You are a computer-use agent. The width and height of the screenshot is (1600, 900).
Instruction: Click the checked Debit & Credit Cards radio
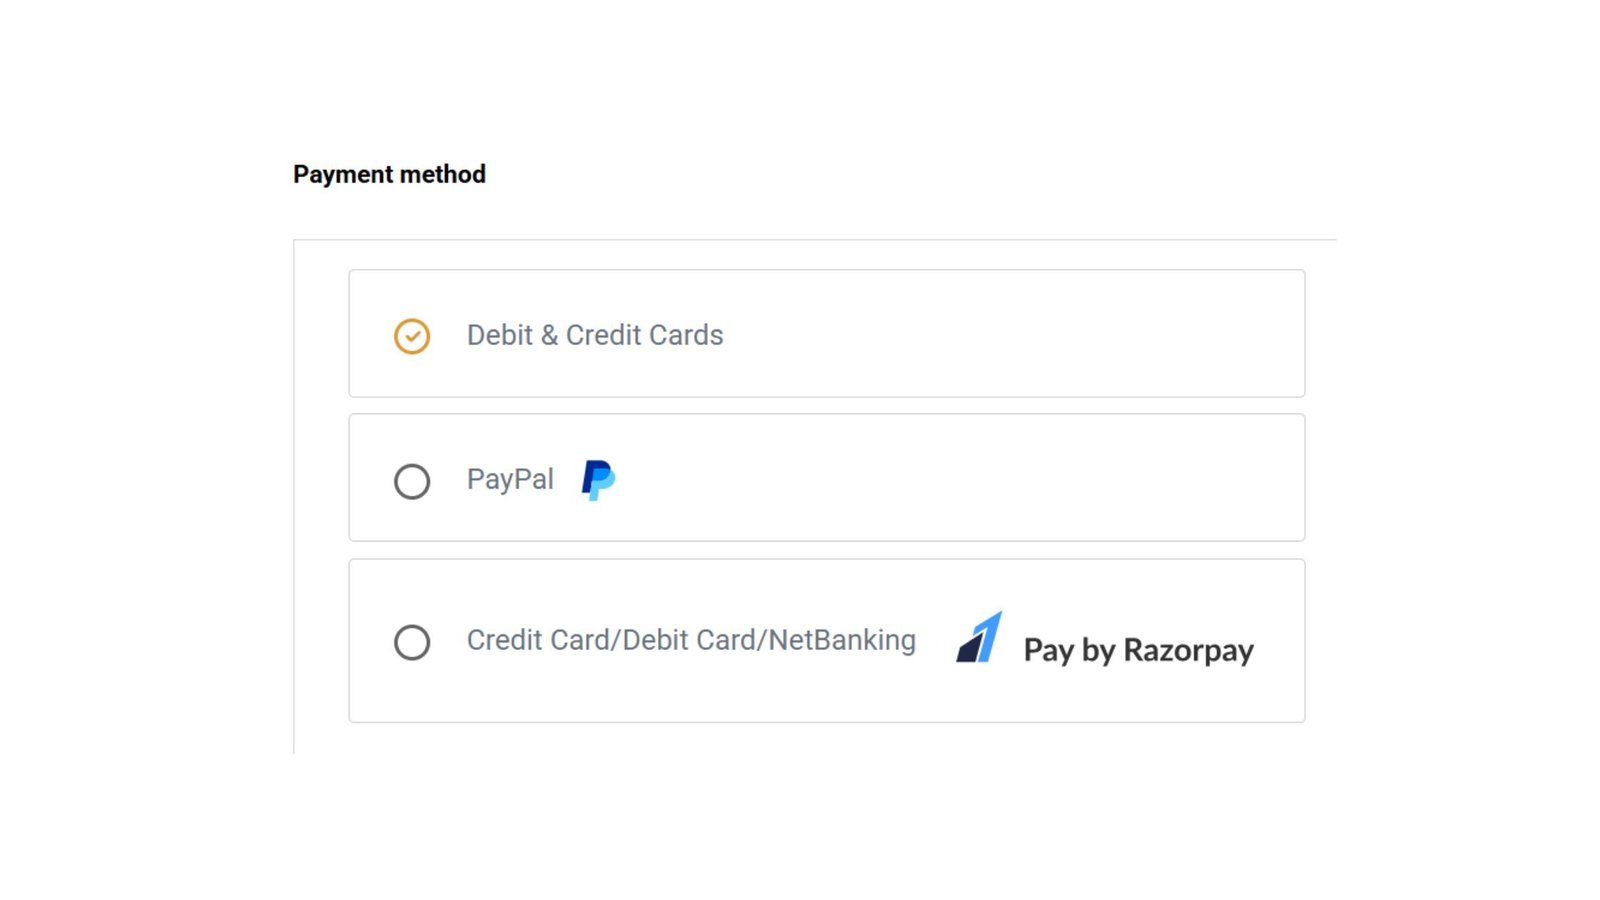412,336
